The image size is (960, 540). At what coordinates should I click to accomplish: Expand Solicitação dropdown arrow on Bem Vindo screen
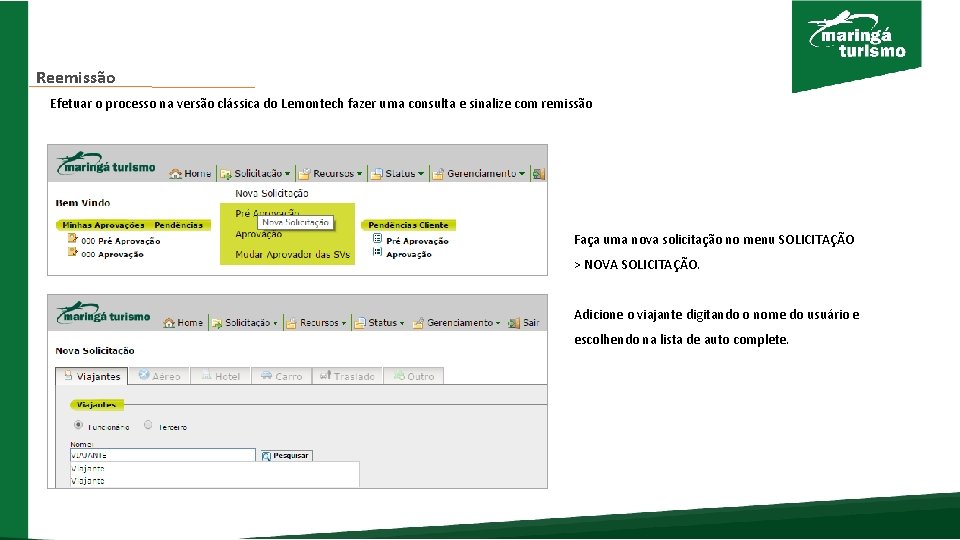287,174
